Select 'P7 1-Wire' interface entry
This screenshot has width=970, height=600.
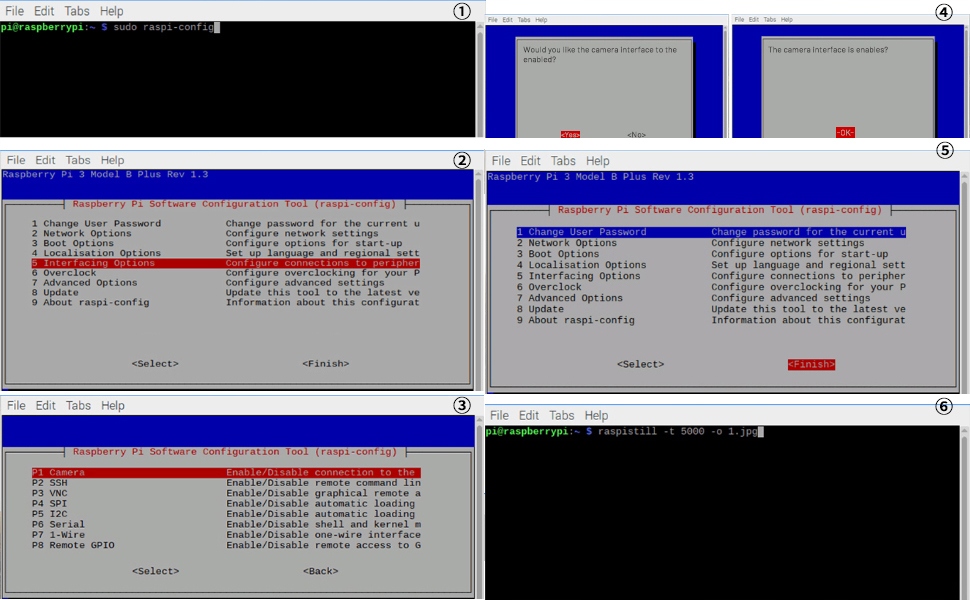coord(226,535)
